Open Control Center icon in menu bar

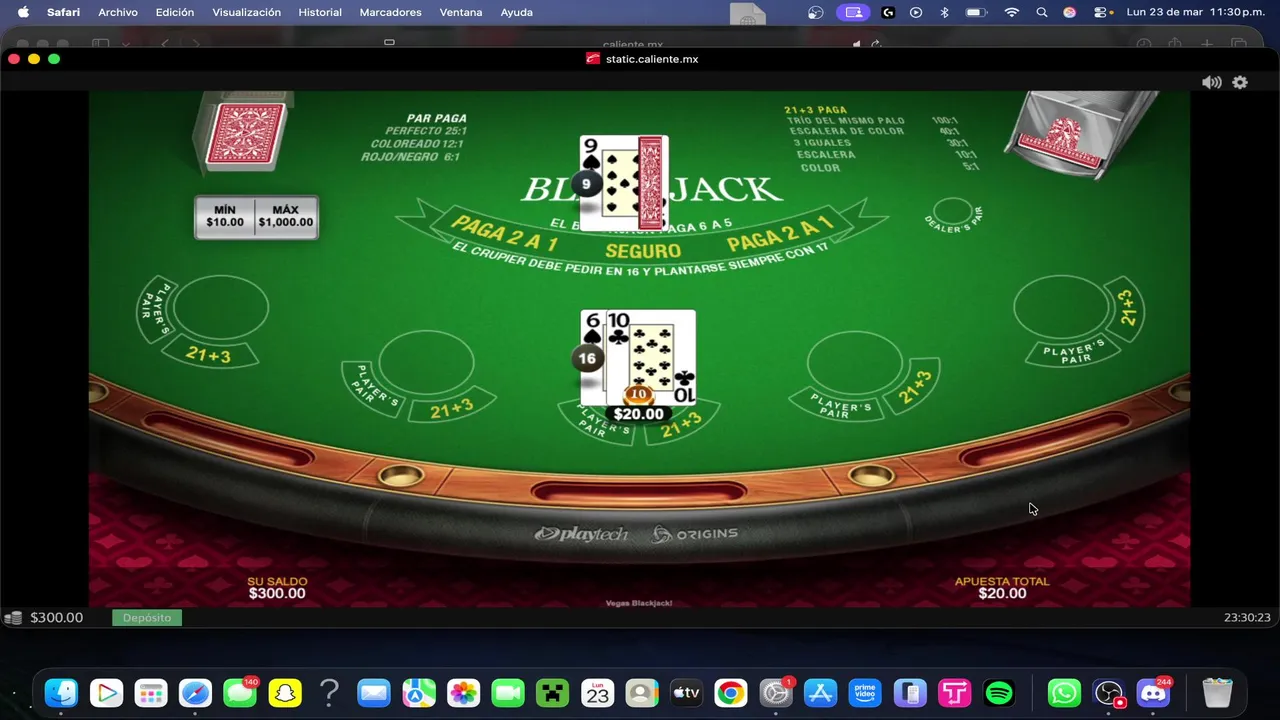(x=1101, y=12)
